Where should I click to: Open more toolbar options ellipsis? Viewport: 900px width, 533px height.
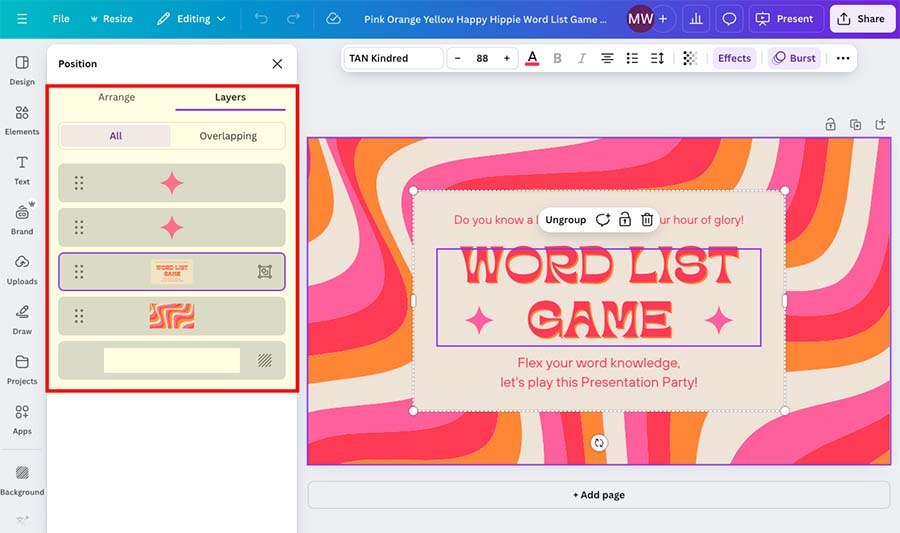tap(843, 59)
